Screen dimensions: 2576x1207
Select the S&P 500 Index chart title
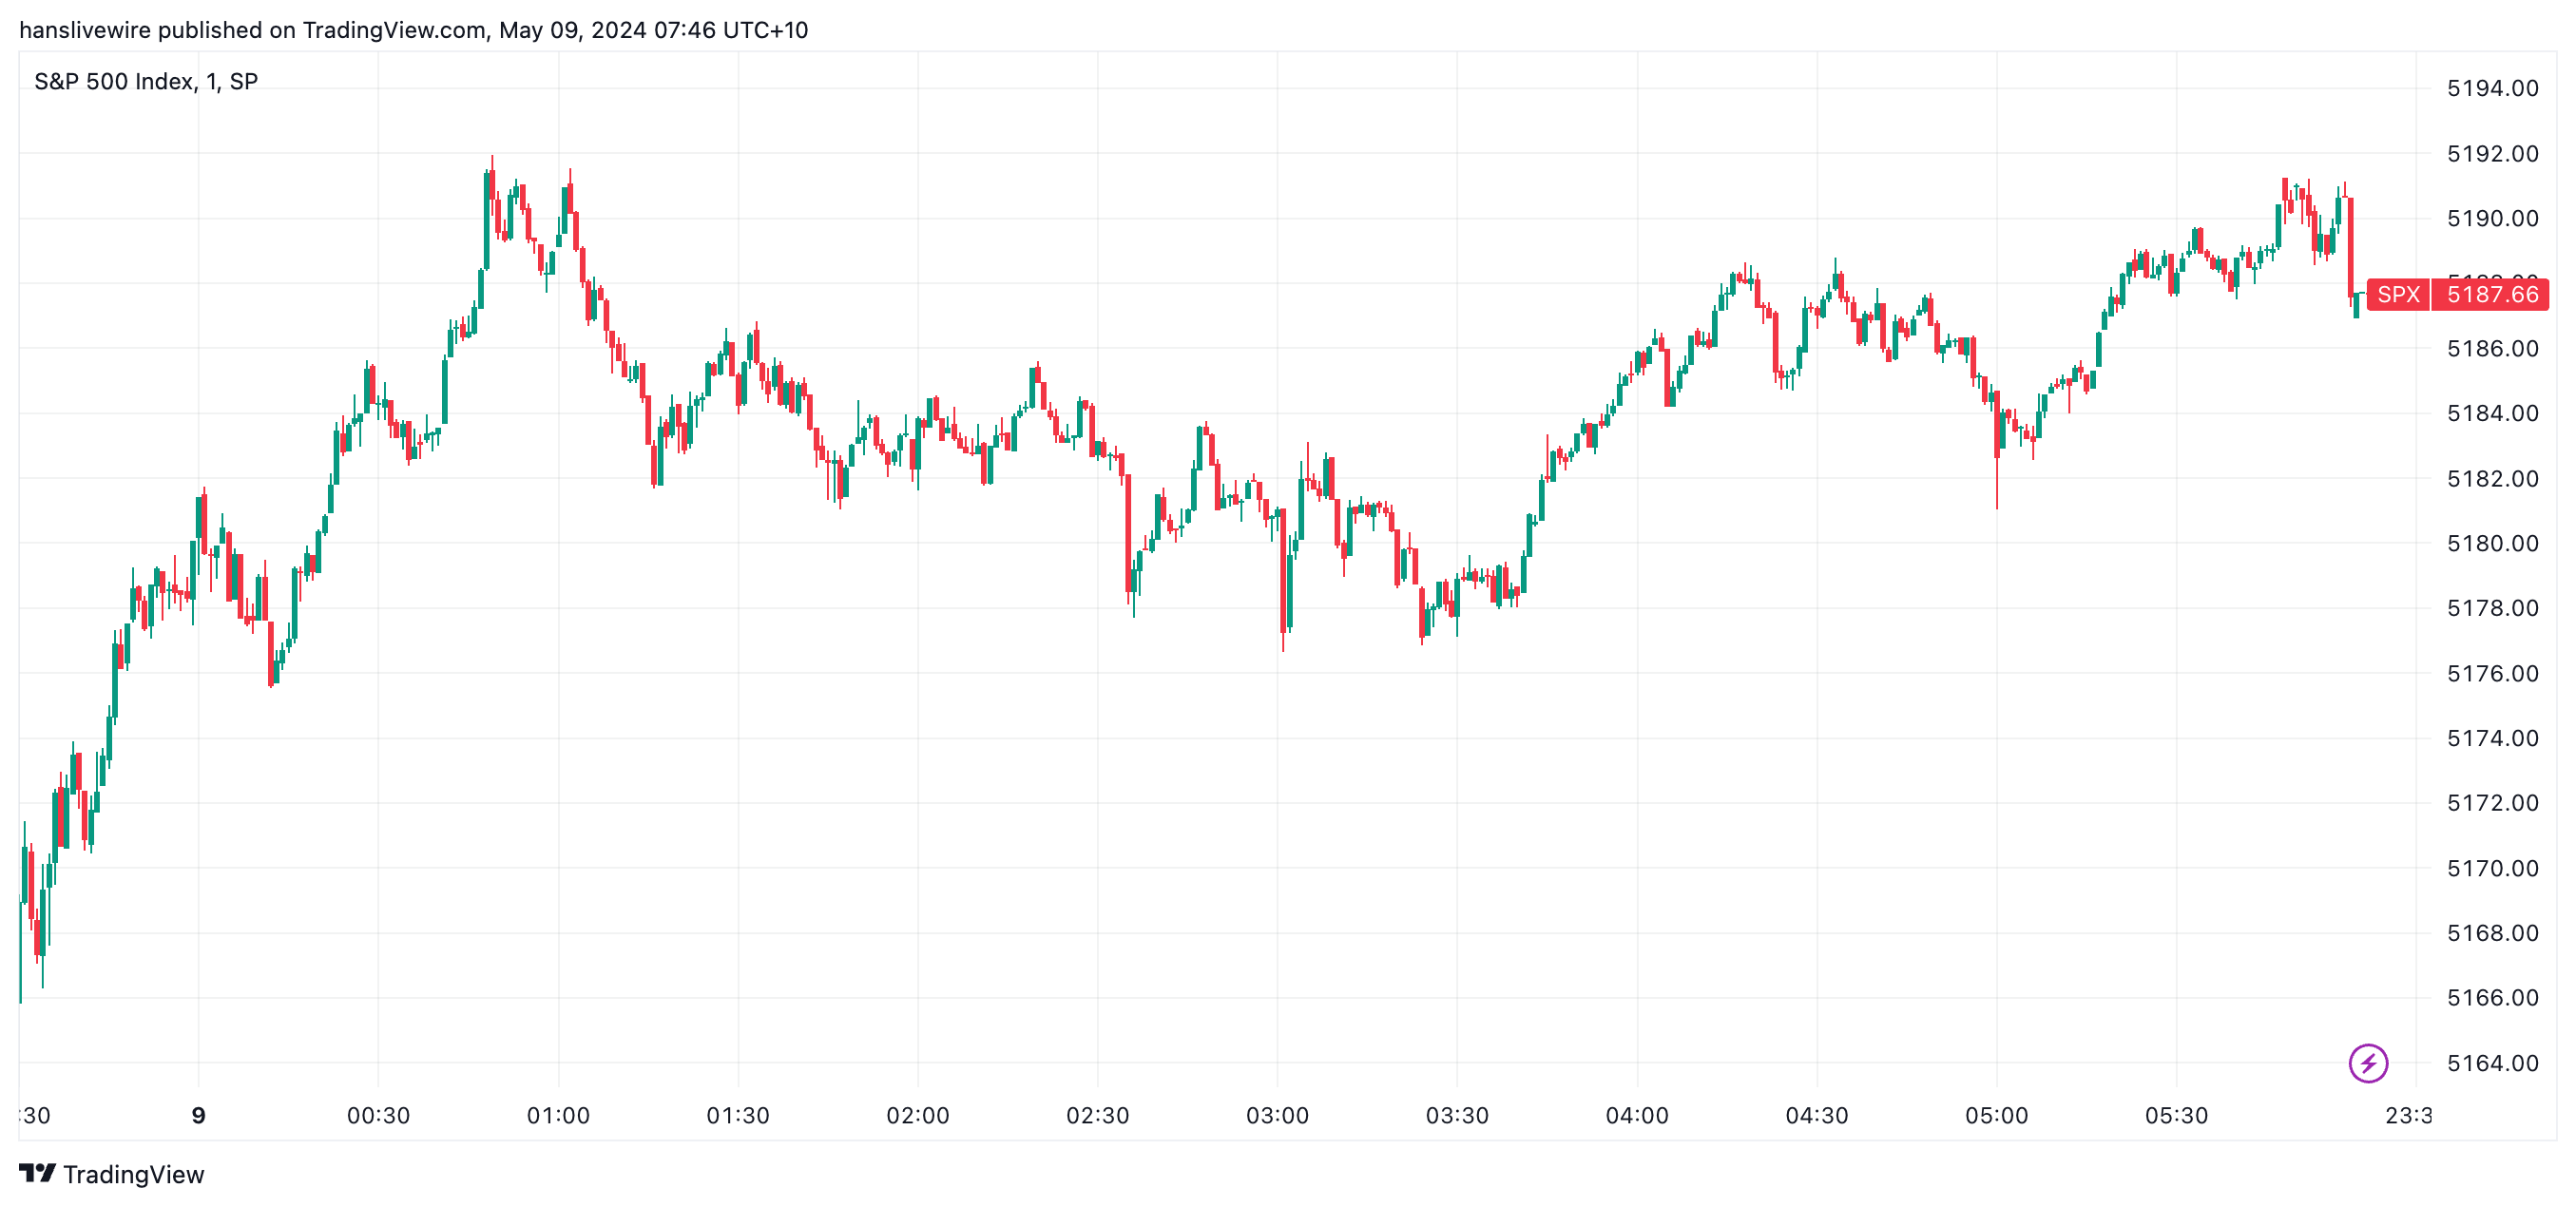[x=146, y=81]
